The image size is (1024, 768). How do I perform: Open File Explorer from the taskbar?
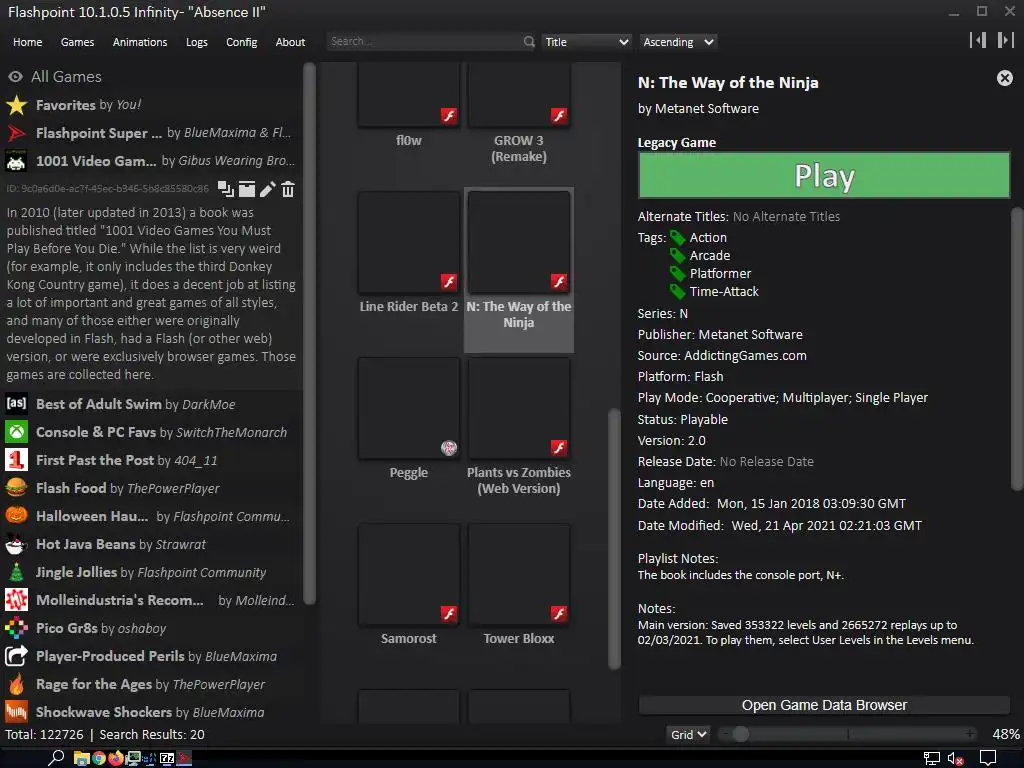(x=82, y=758)
